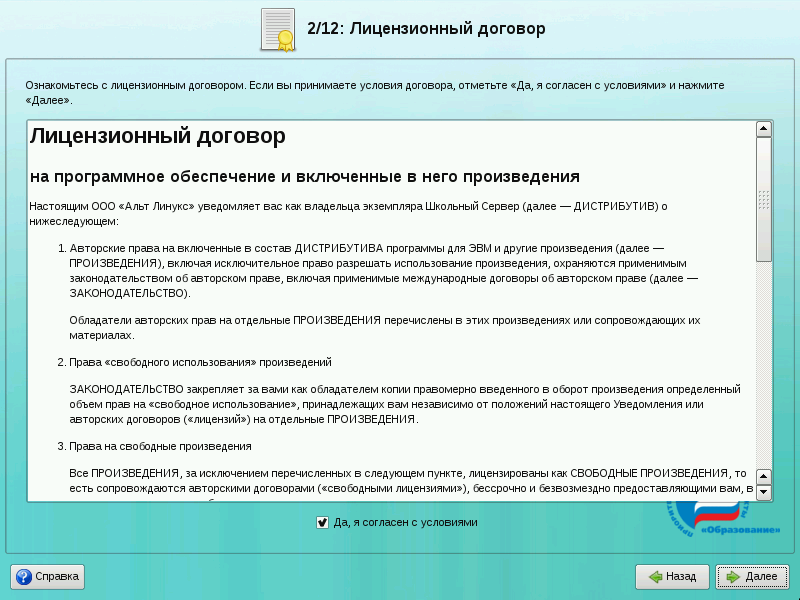Click the blue question mark Справка icon
The width and height of the screenshot is (800, 600).
pyautogui.click(x=24, y=577)
